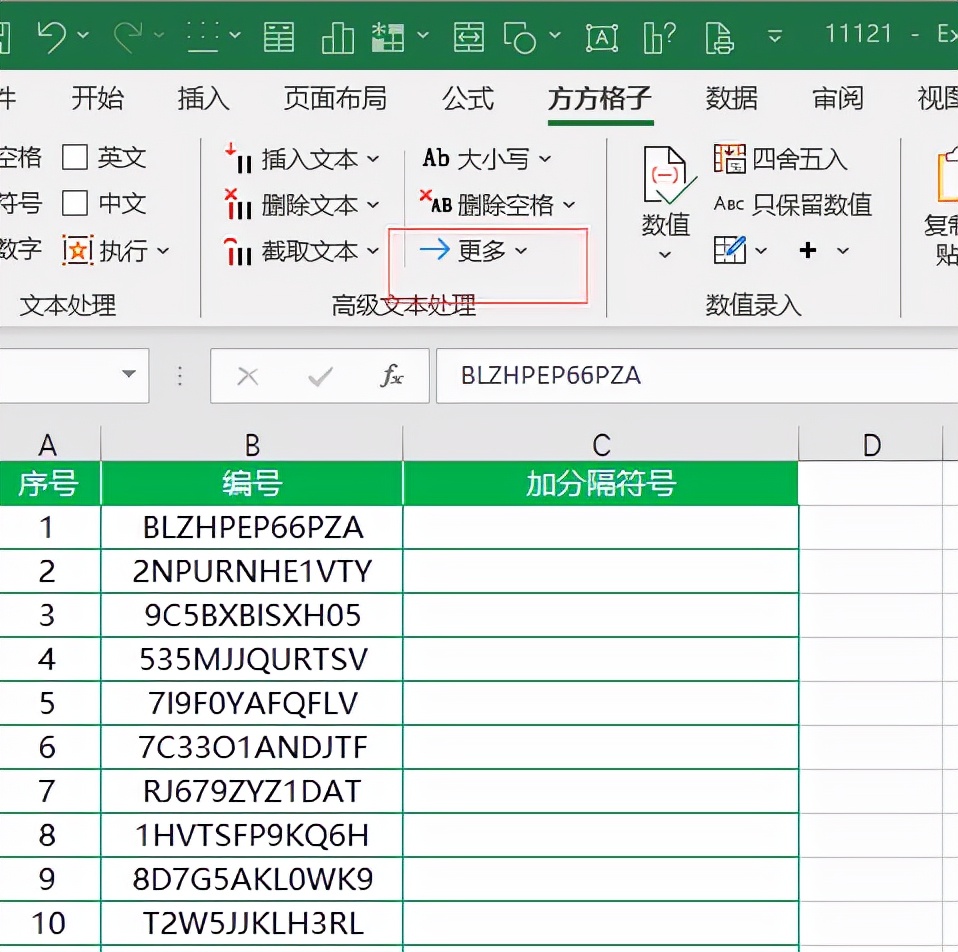Open the 页面布局 tab
958x952 pixels.
point(335,98)
